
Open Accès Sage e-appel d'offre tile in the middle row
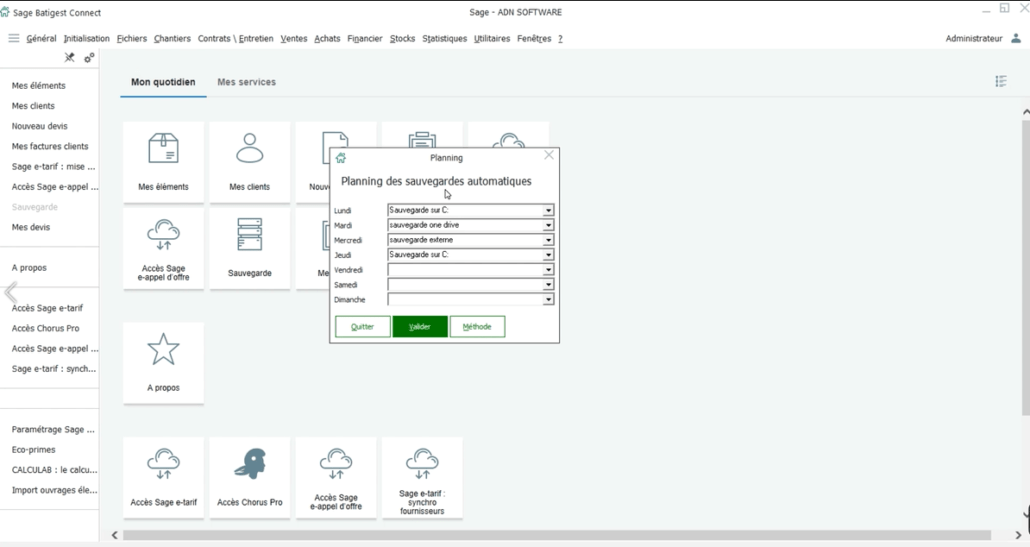click(164, 249)
